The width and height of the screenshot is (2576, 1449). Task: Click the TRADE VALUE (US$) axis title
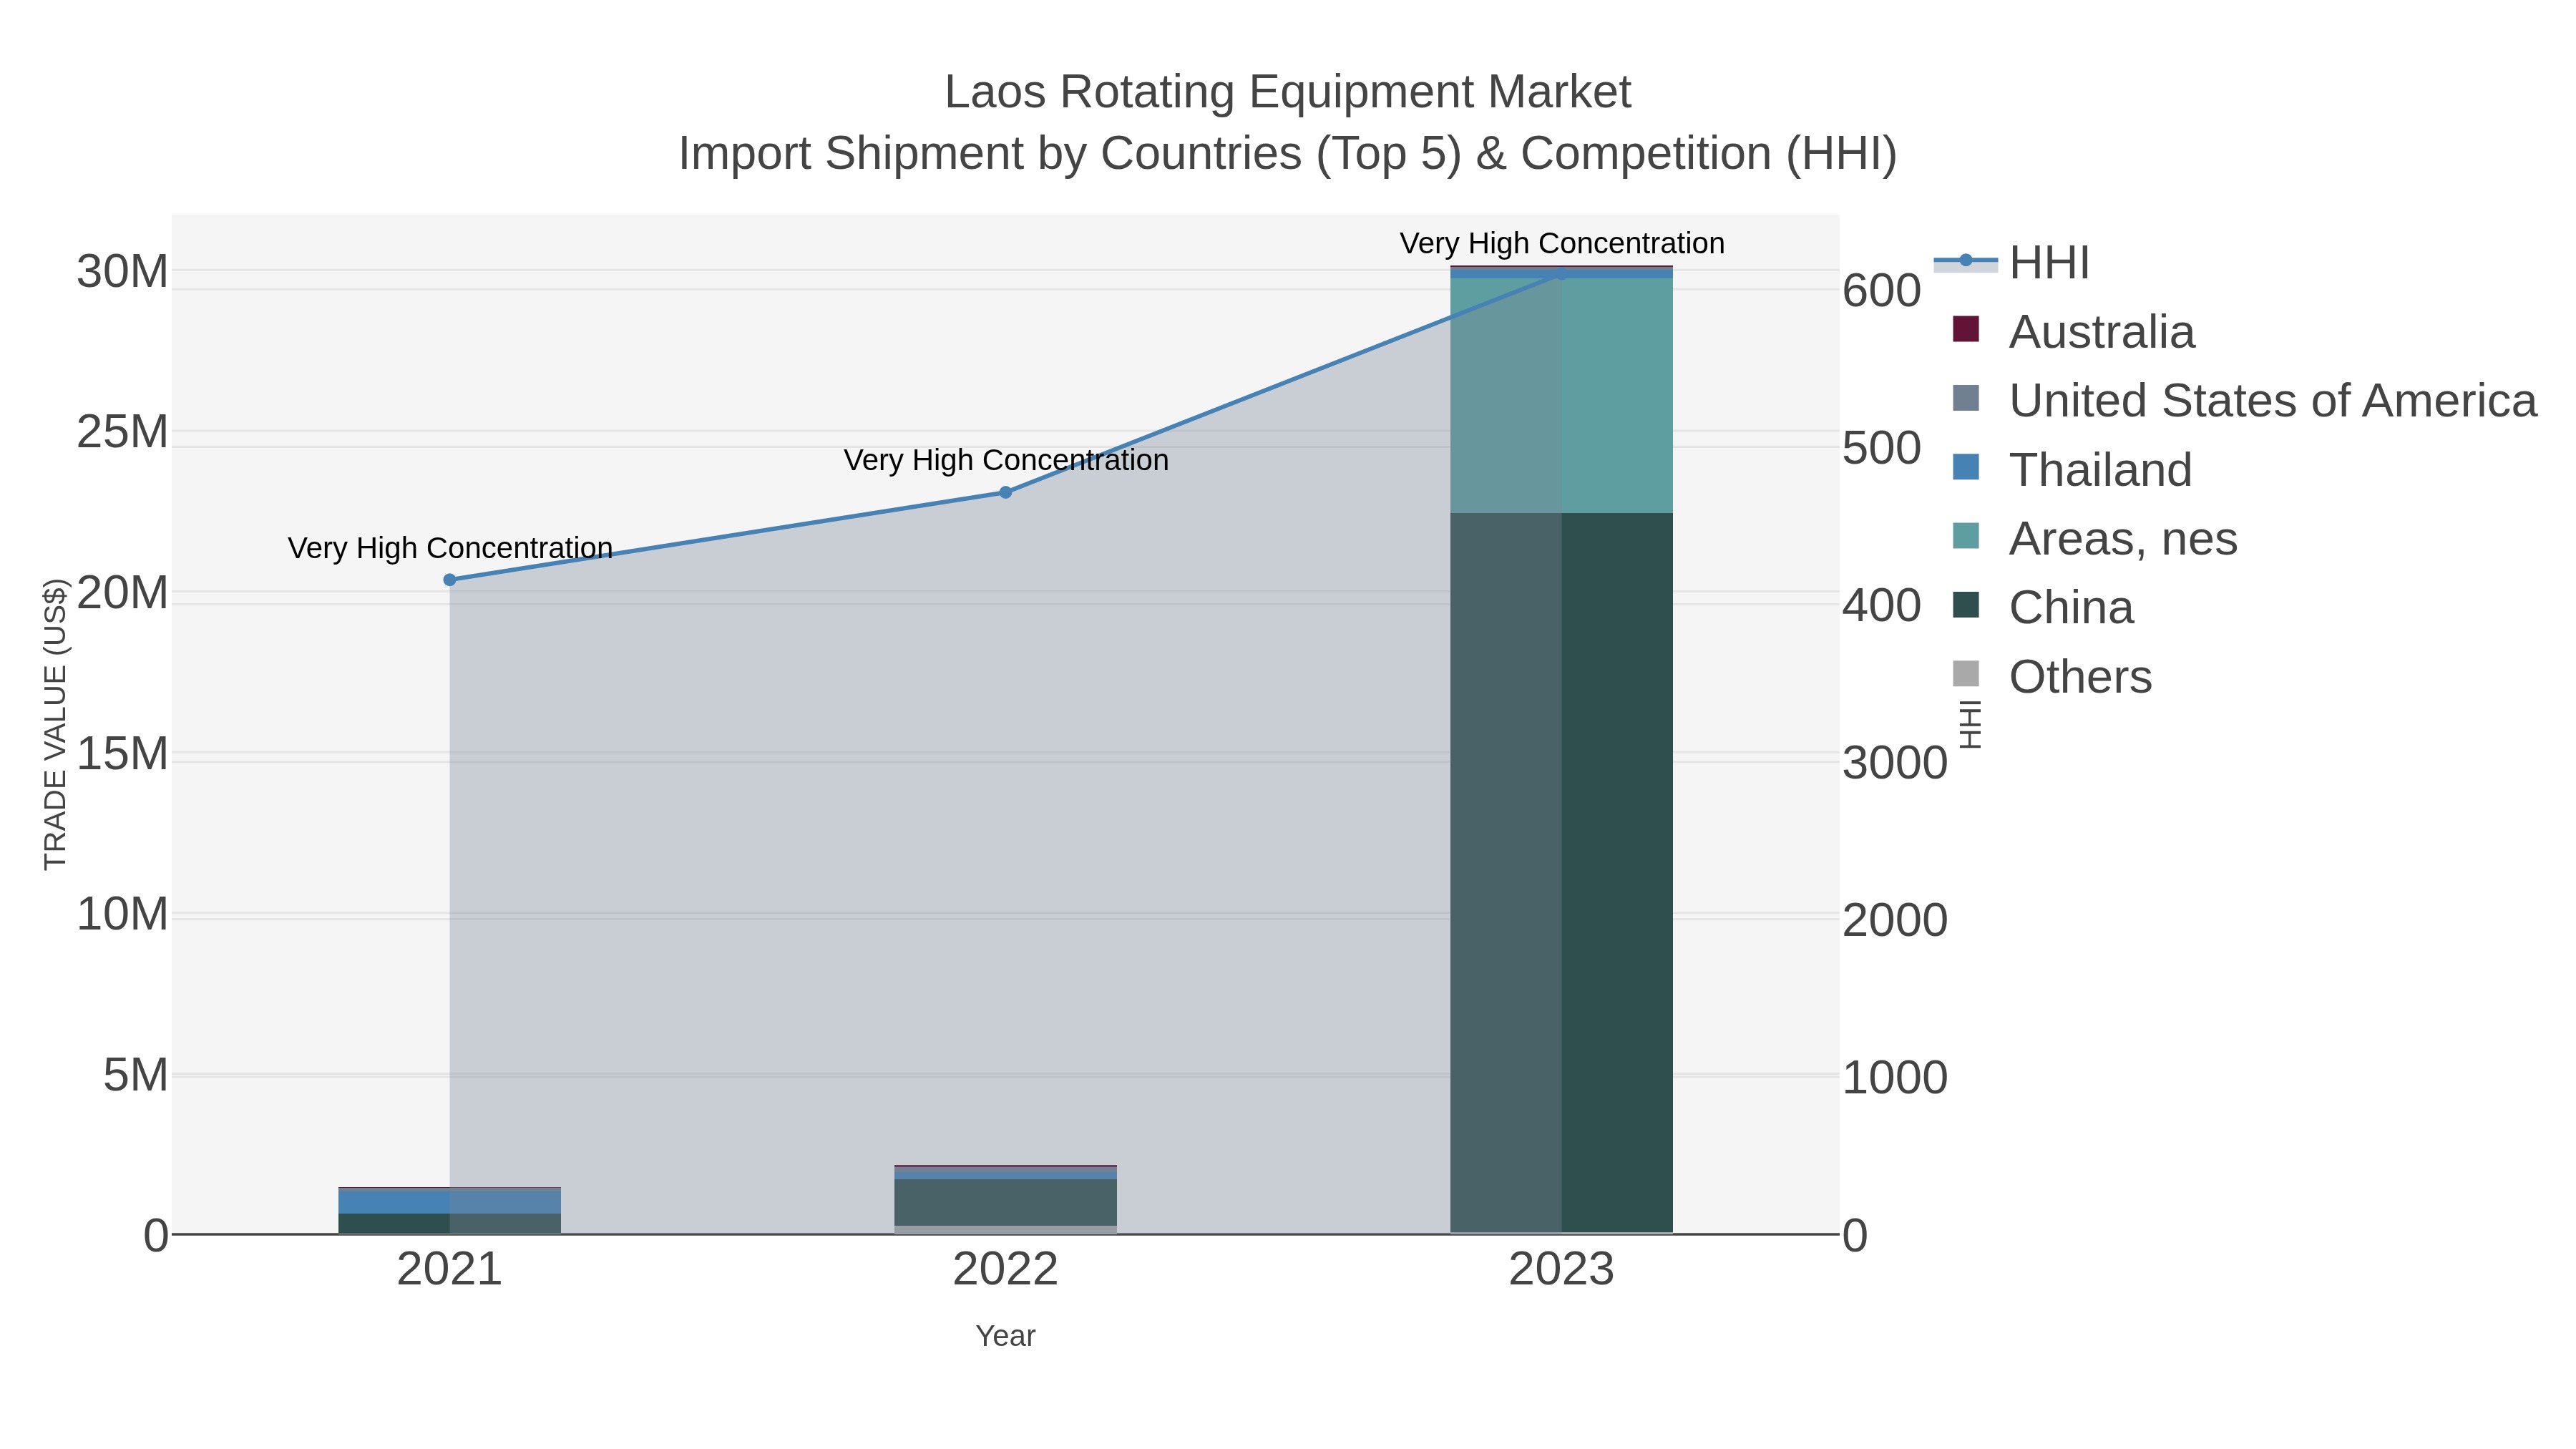click(x=55, y=724)
